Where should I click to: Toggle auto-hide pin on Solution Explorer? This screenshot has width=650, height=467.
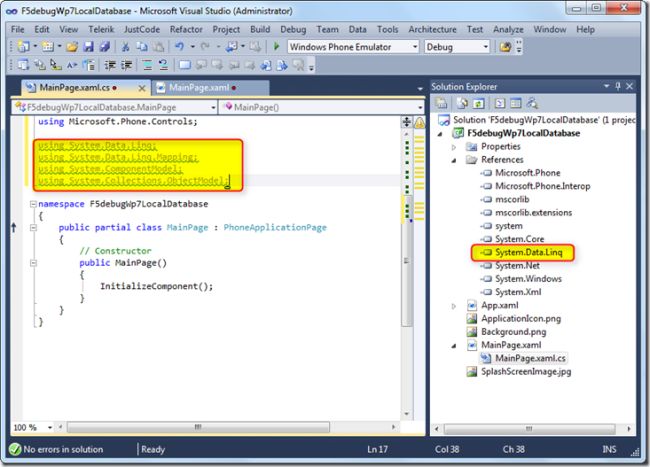[618, 86]
